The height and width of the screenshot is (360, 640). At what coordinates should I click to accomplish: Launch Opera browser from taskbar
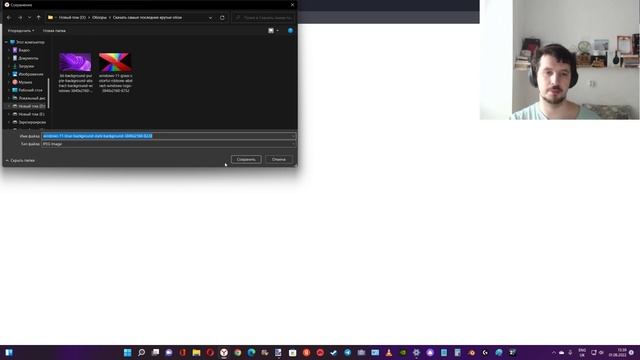[210, 353]
